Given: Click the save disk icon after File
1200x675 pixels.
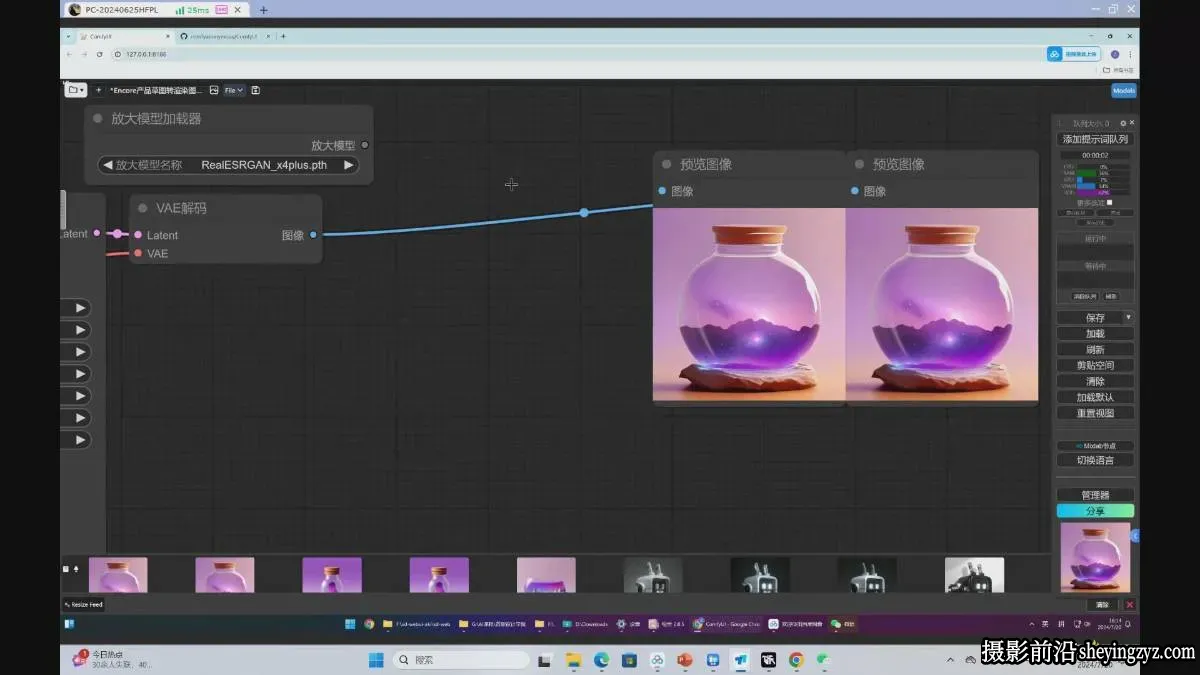Looking at the screenshot, I should point(255,90).
